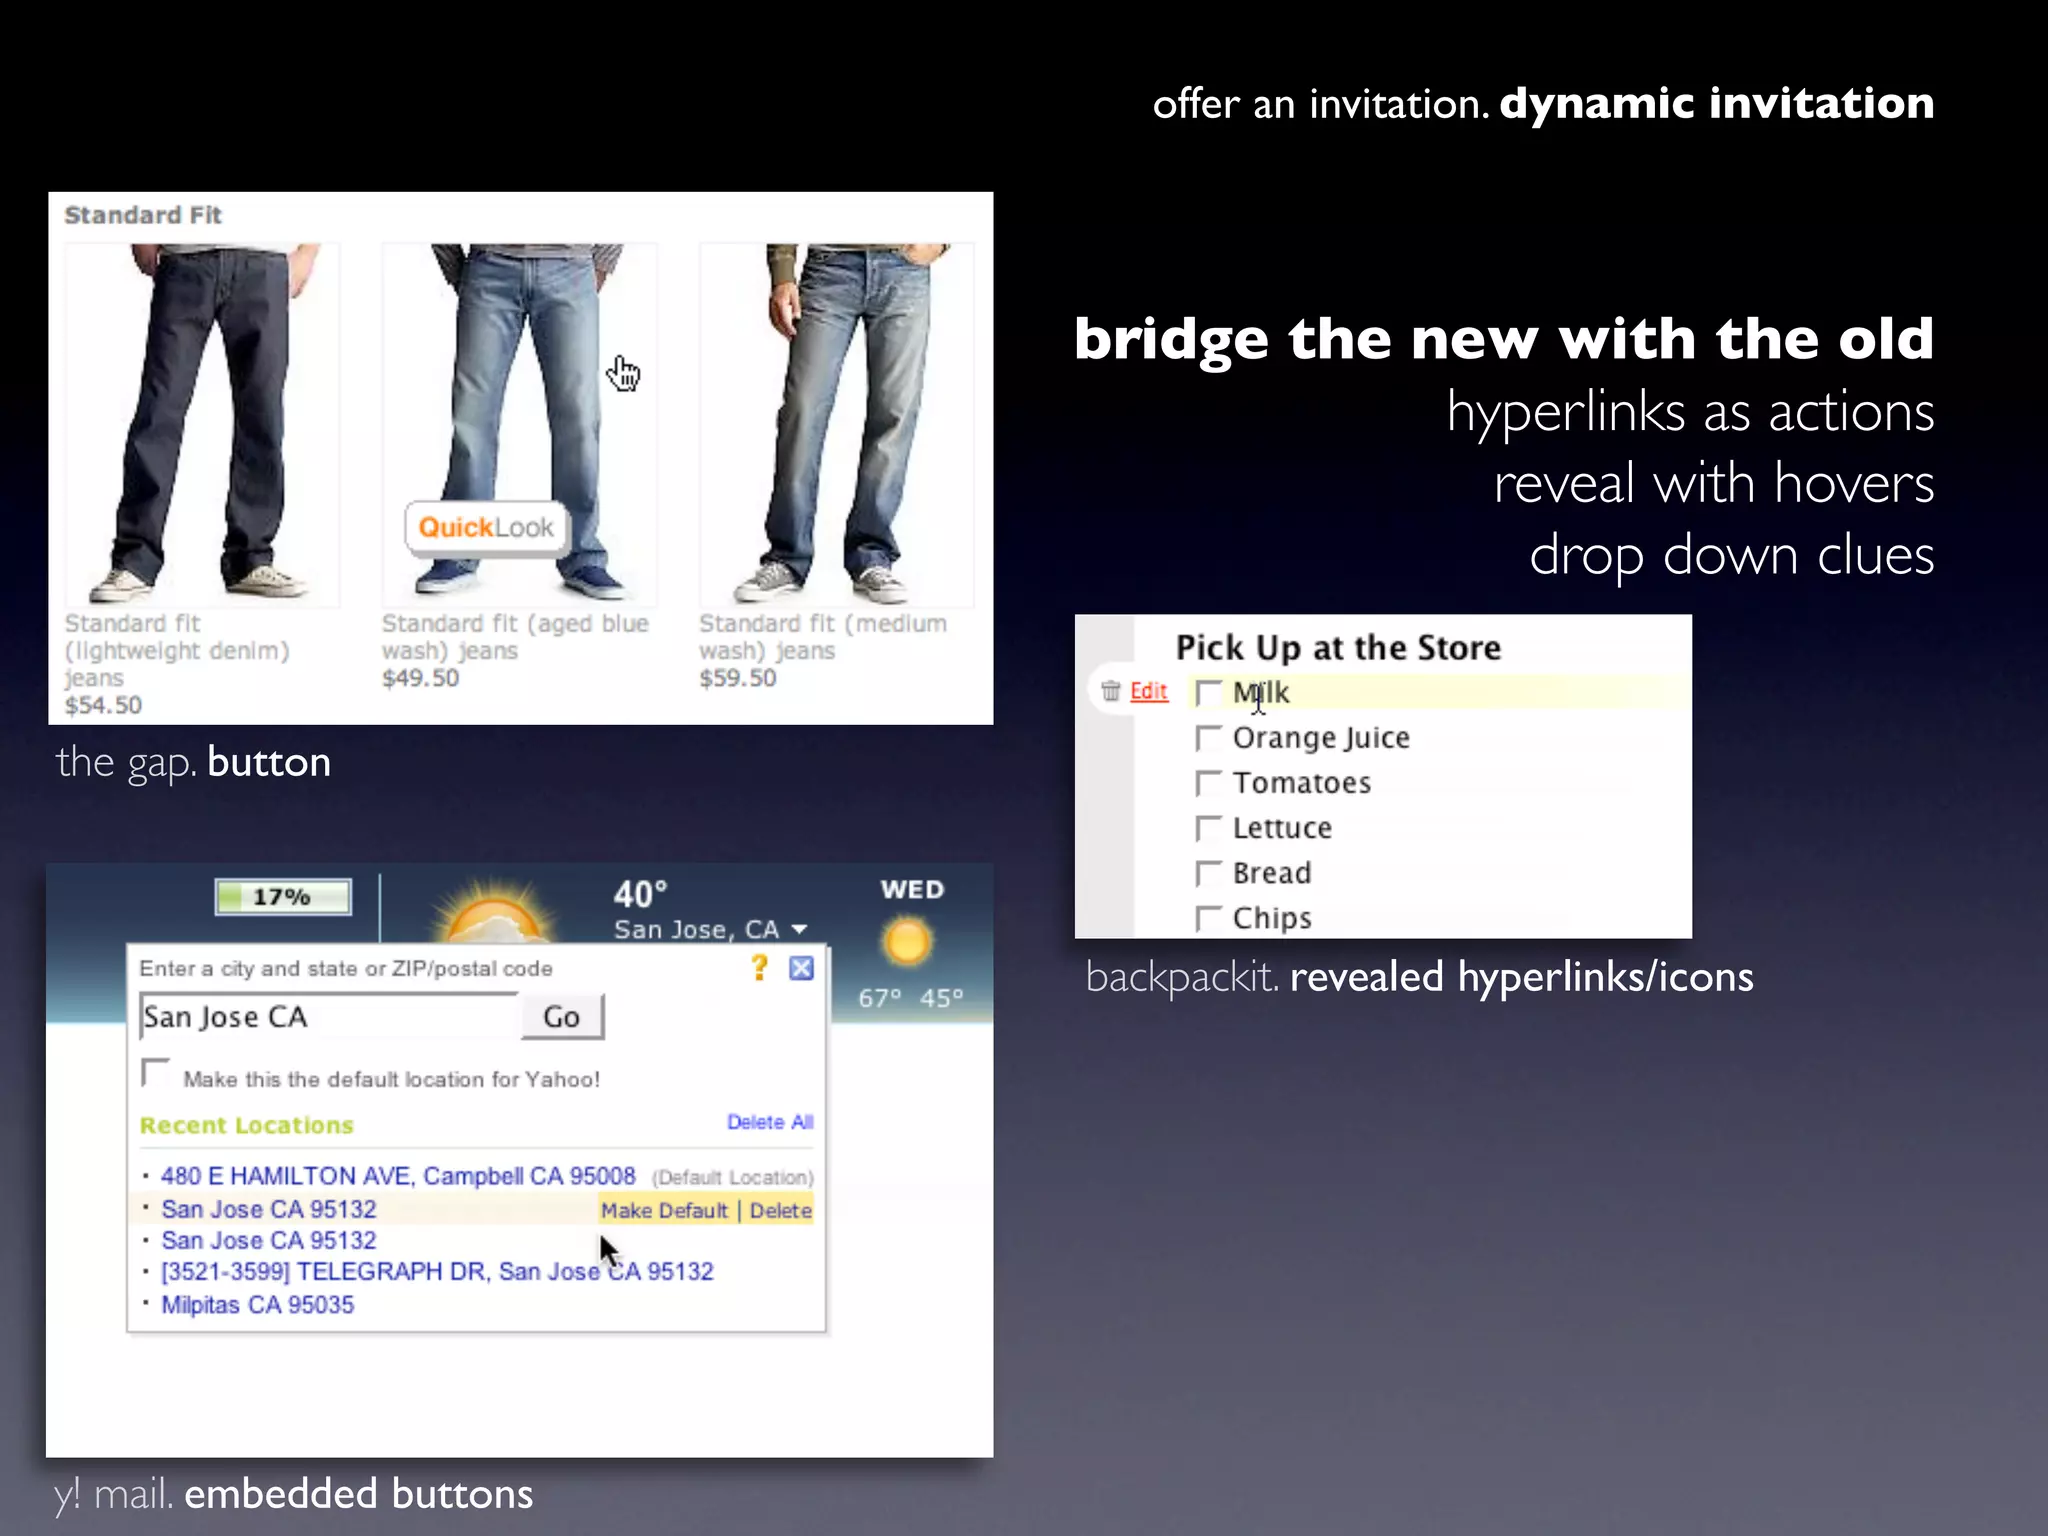2048x1536 pixels.
Task: Check the Milk checkbox
Action: (x=1208, y=693)
